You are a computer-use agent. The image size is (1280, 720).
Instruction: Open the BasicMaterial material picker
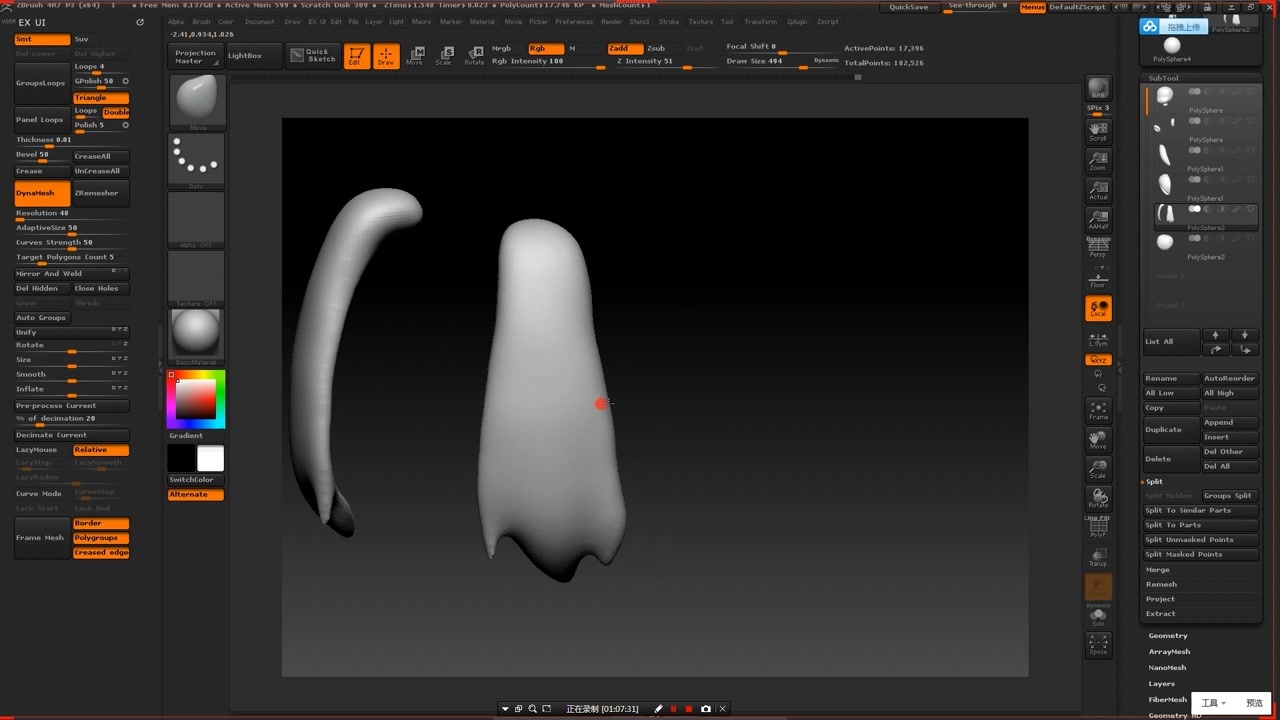[196, 337]
